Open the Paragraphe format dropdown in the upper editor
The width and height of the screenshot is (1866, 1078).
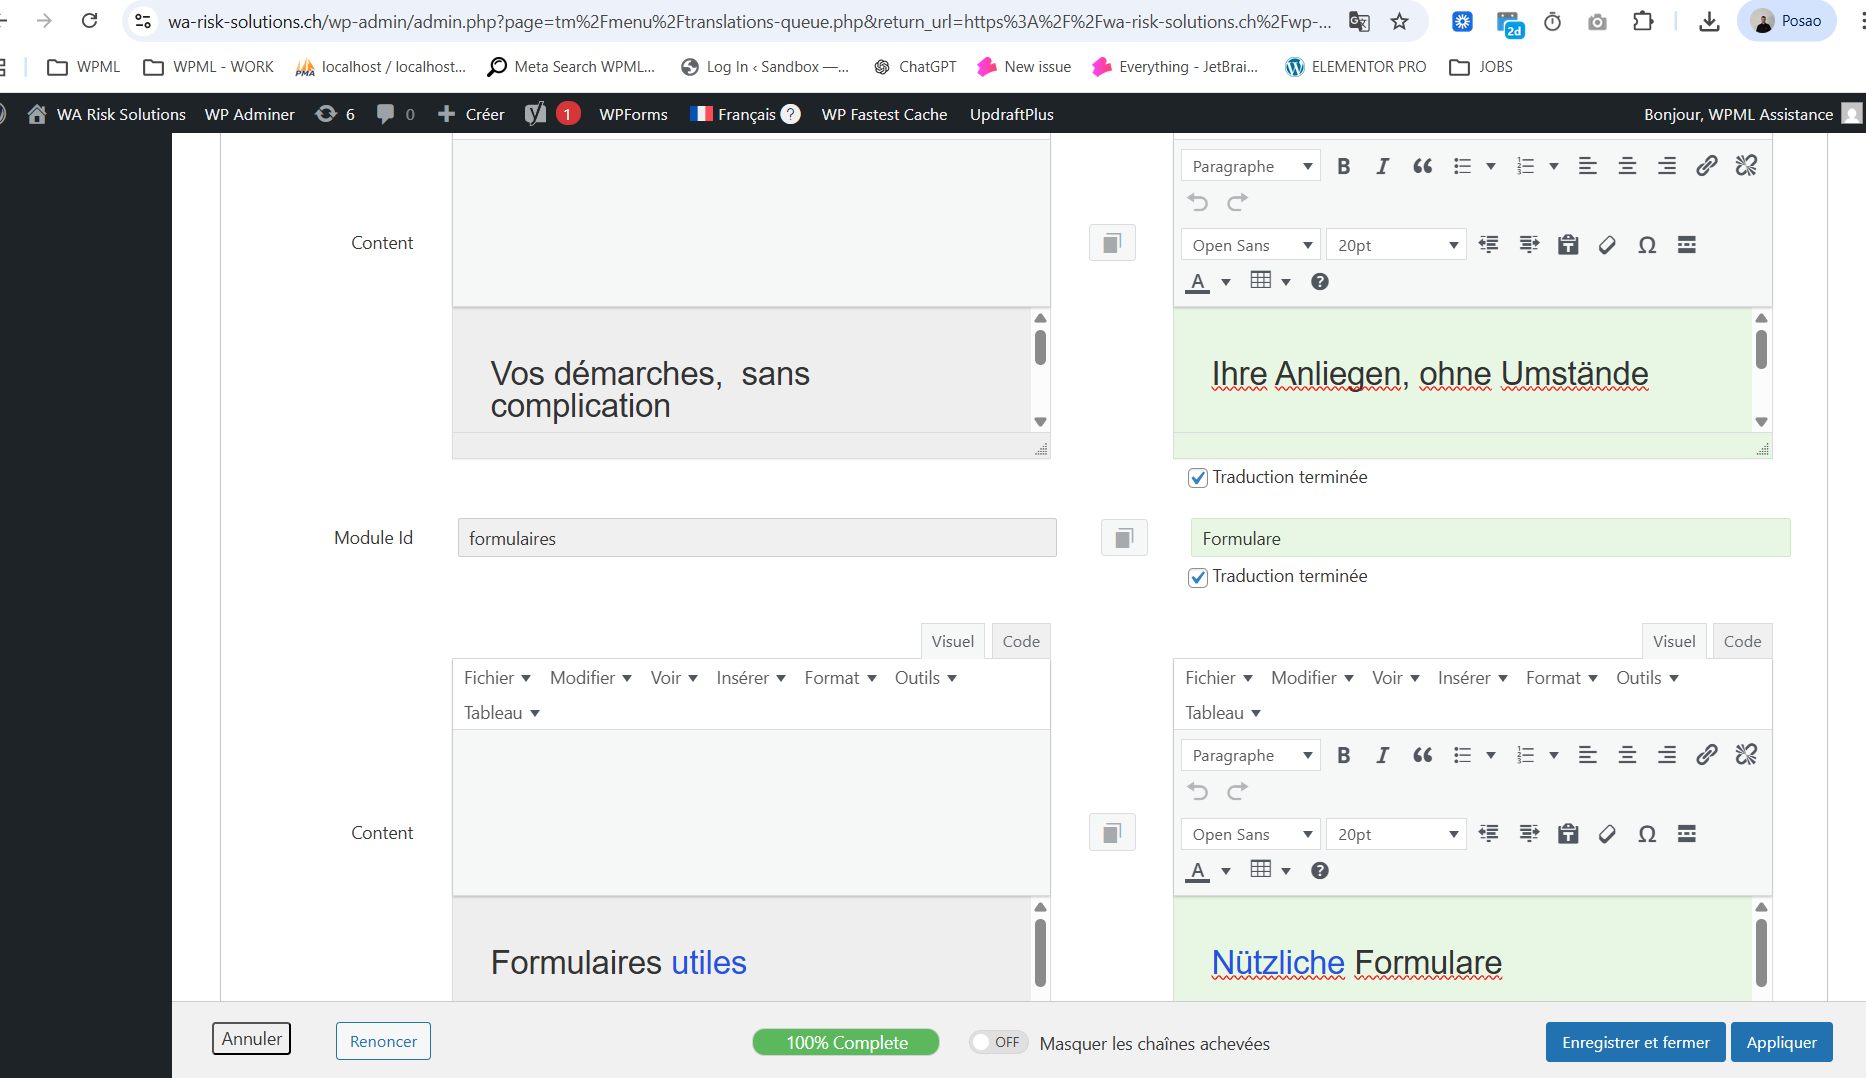[x=1250, y=166]
